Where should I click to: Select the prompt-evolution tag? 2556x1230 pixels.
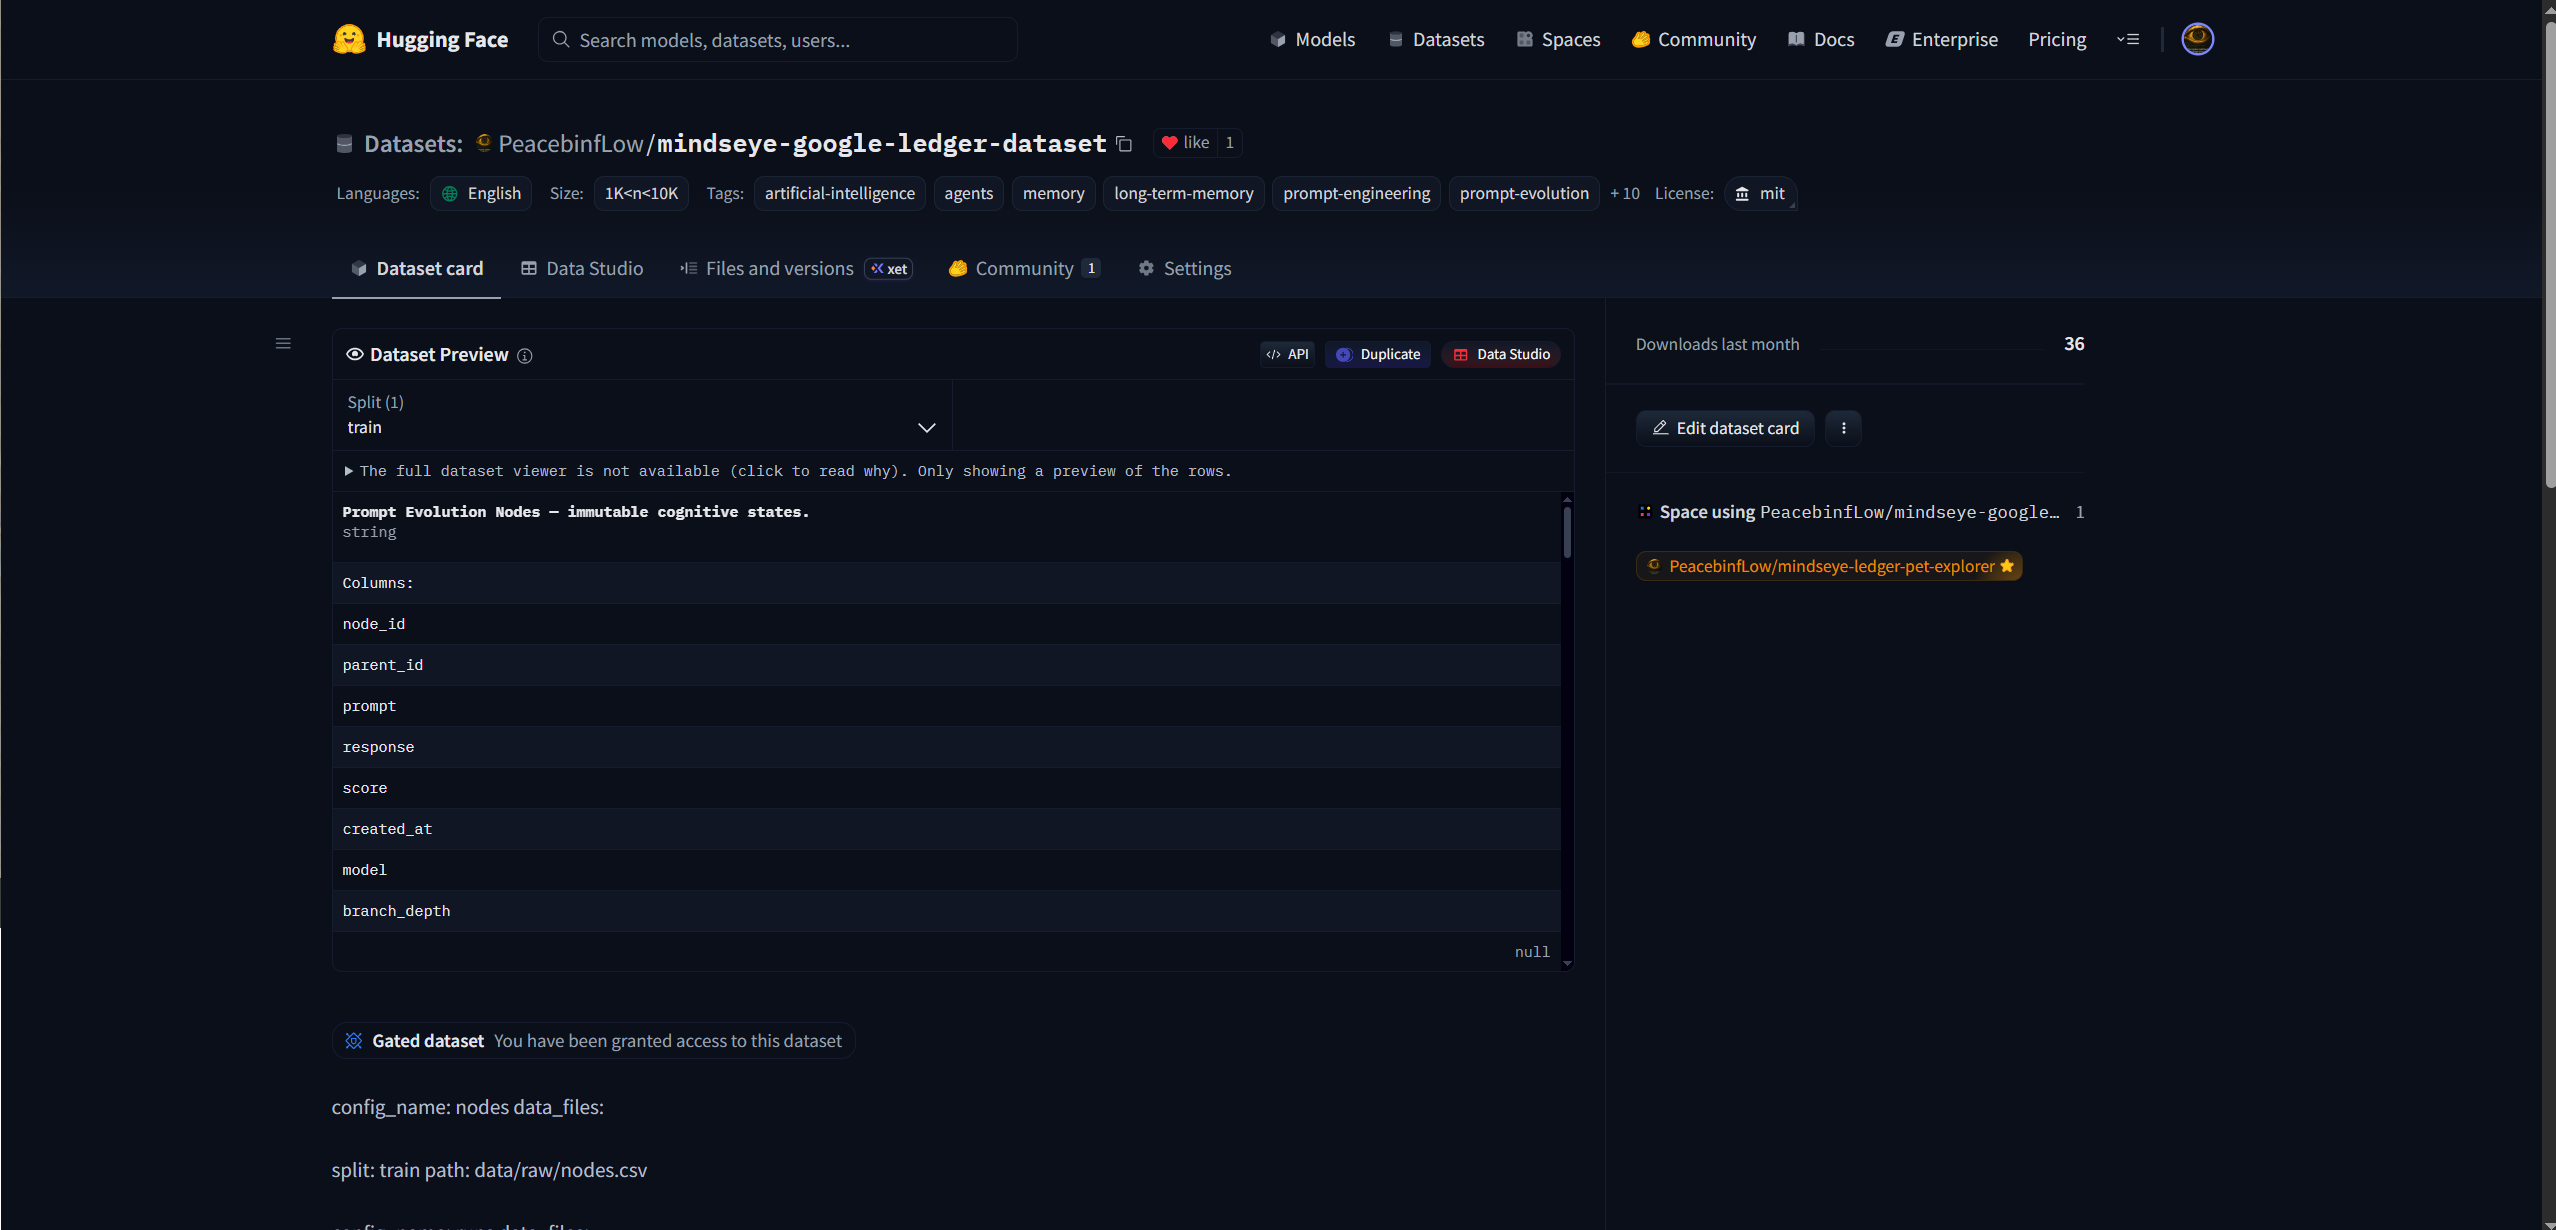[x=1524, y=194]
